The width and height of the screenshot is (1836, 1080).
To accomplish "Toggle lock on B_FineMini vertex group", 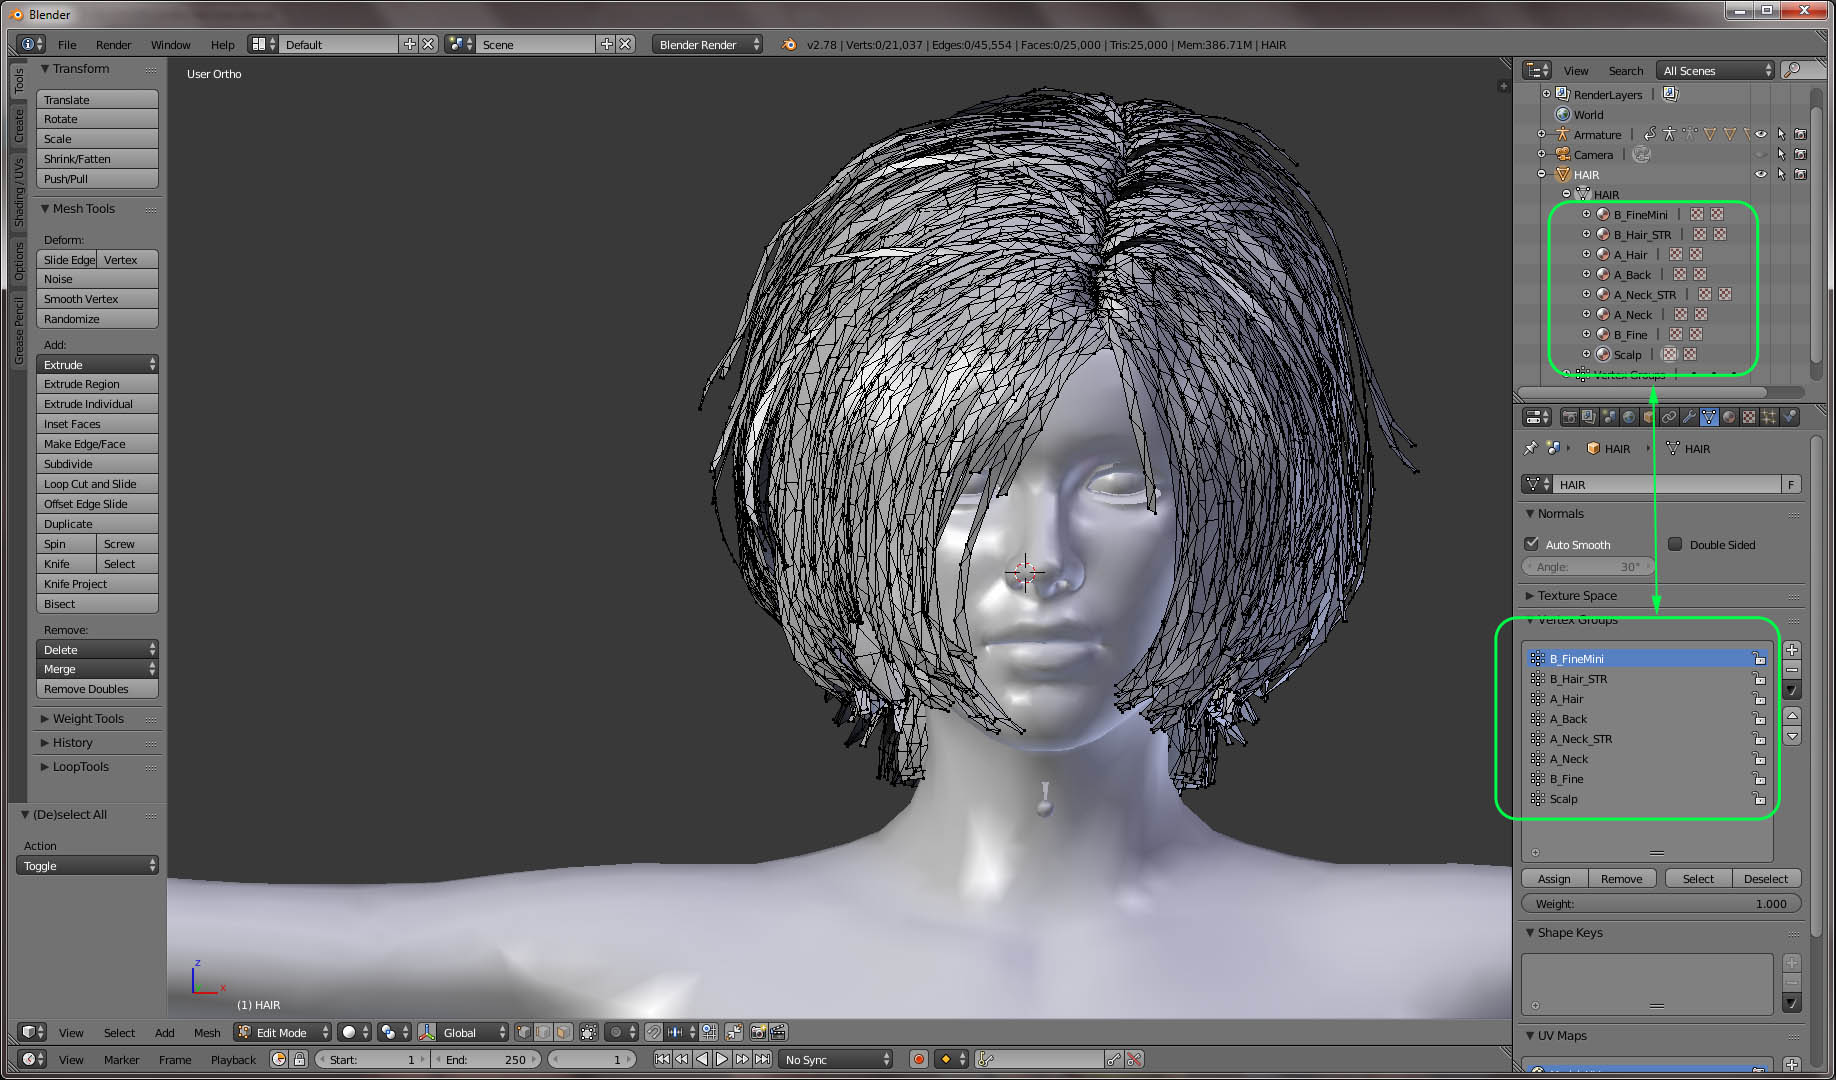I will coord(1758,658).
